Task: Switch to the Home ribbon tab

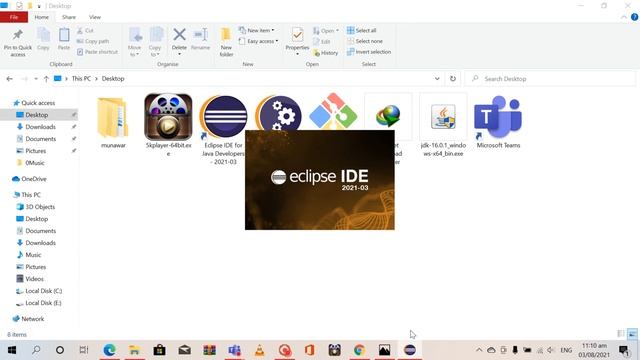Action: click(42, 17)
